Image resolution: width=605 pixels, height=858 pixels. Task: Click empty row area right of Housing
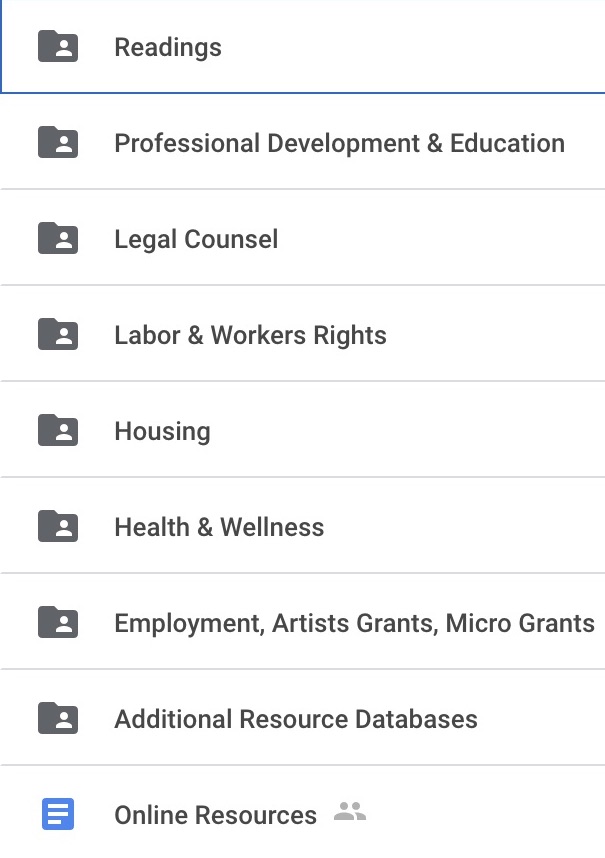coord(408,430)
